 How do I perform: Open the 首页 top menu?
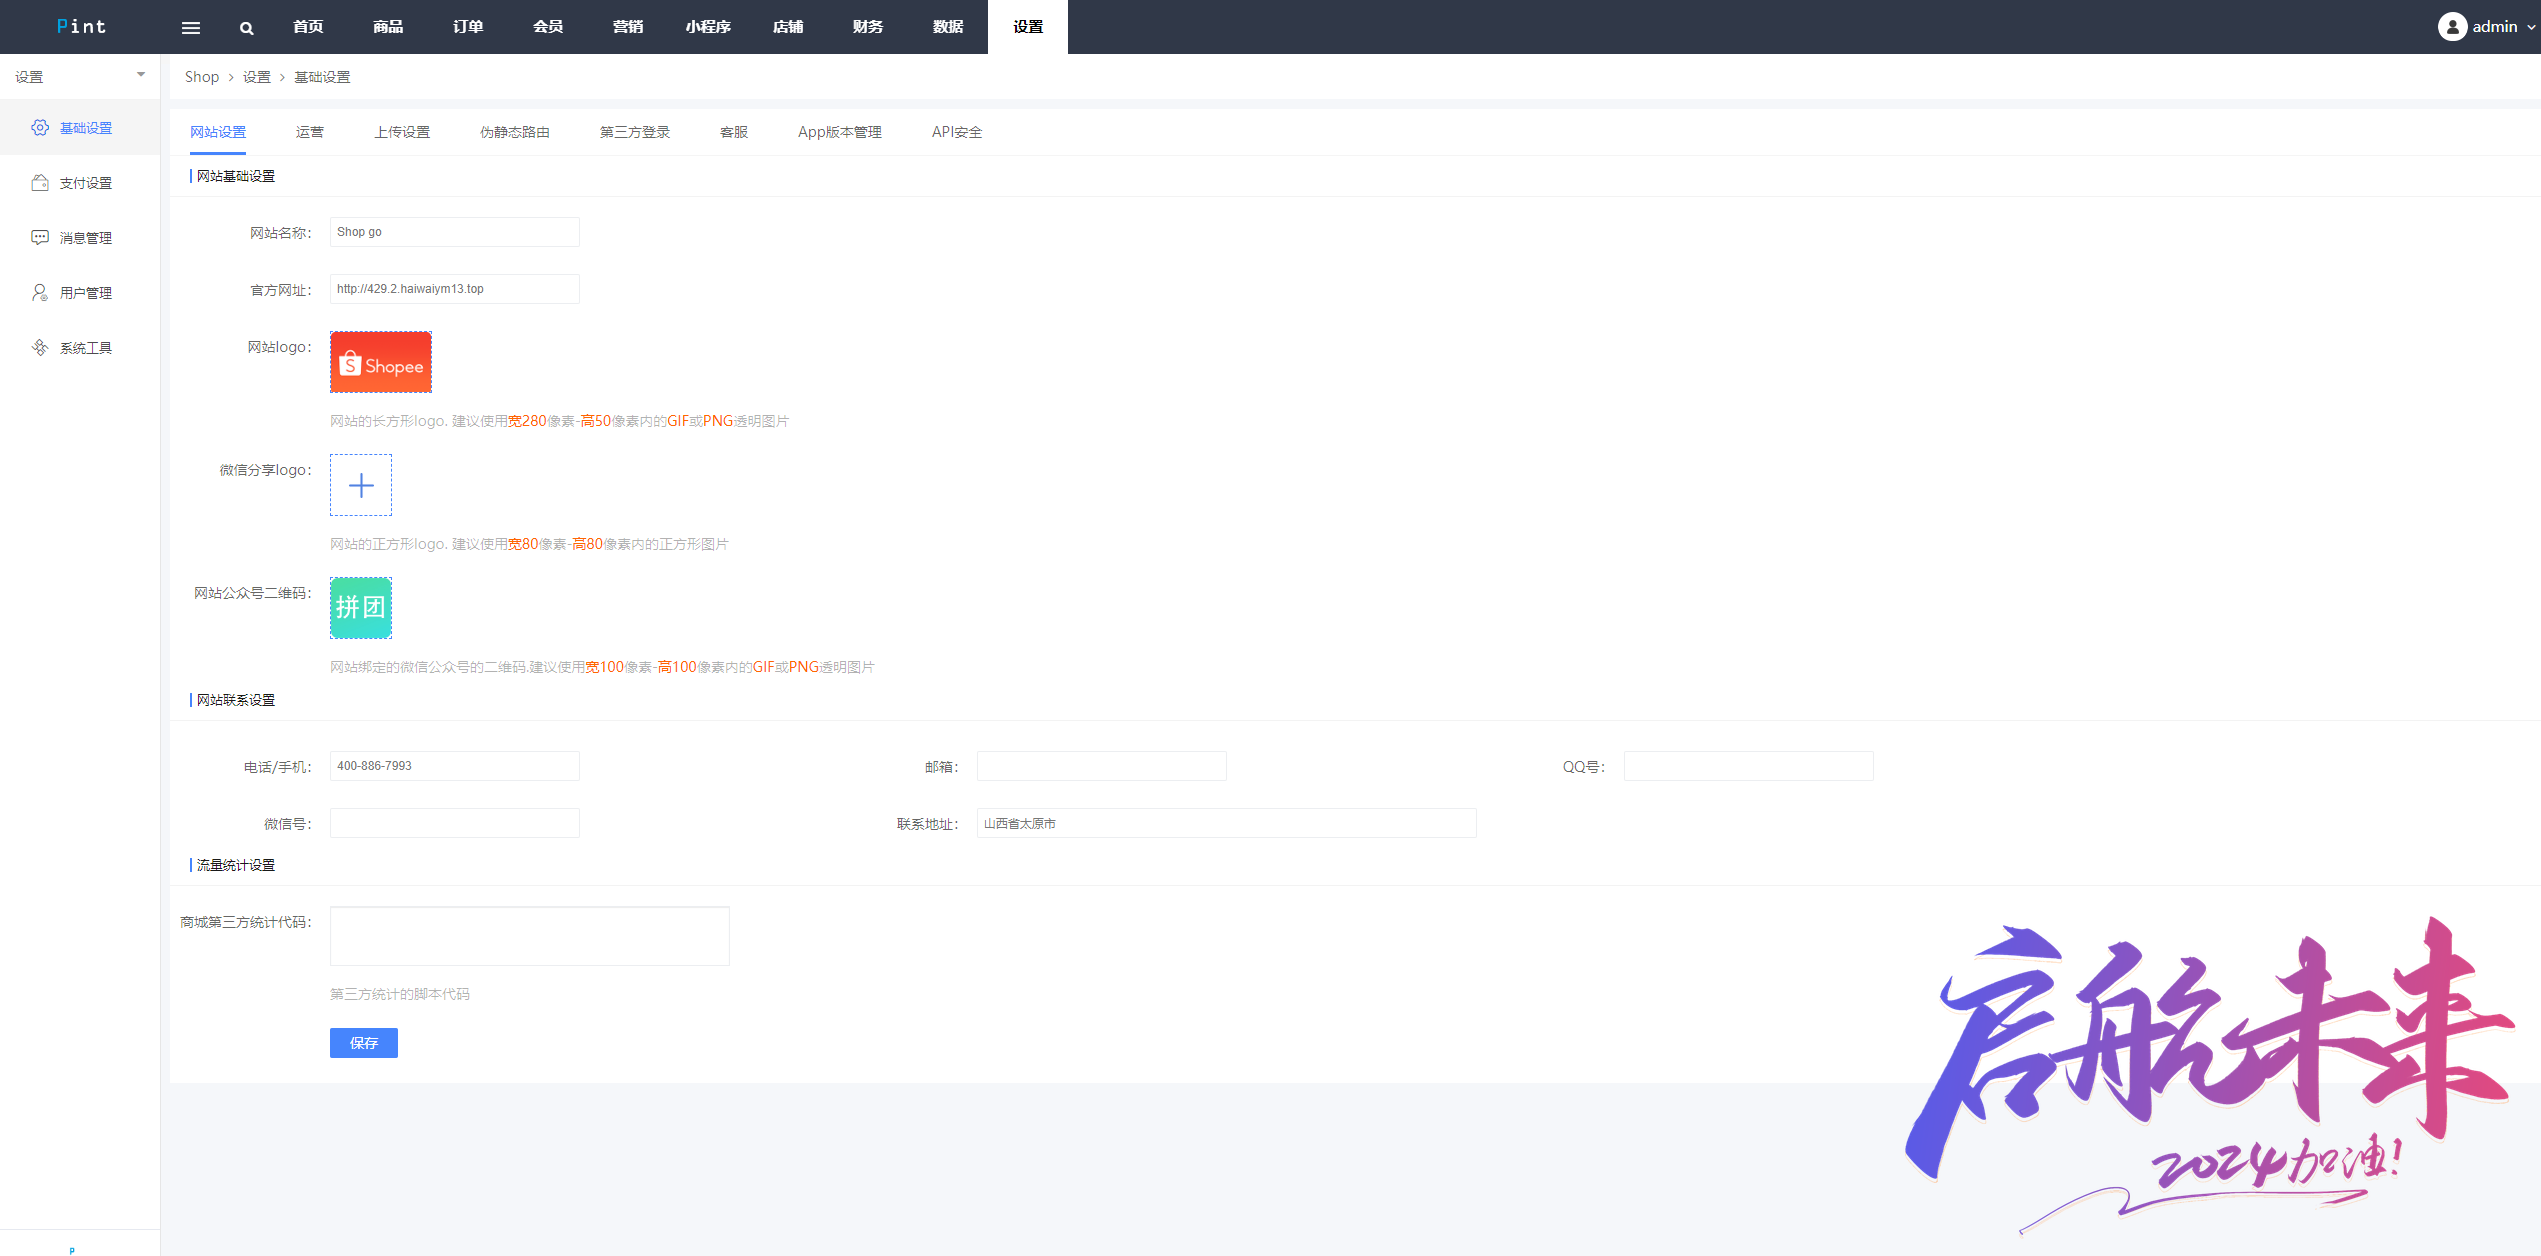point(308,27)
